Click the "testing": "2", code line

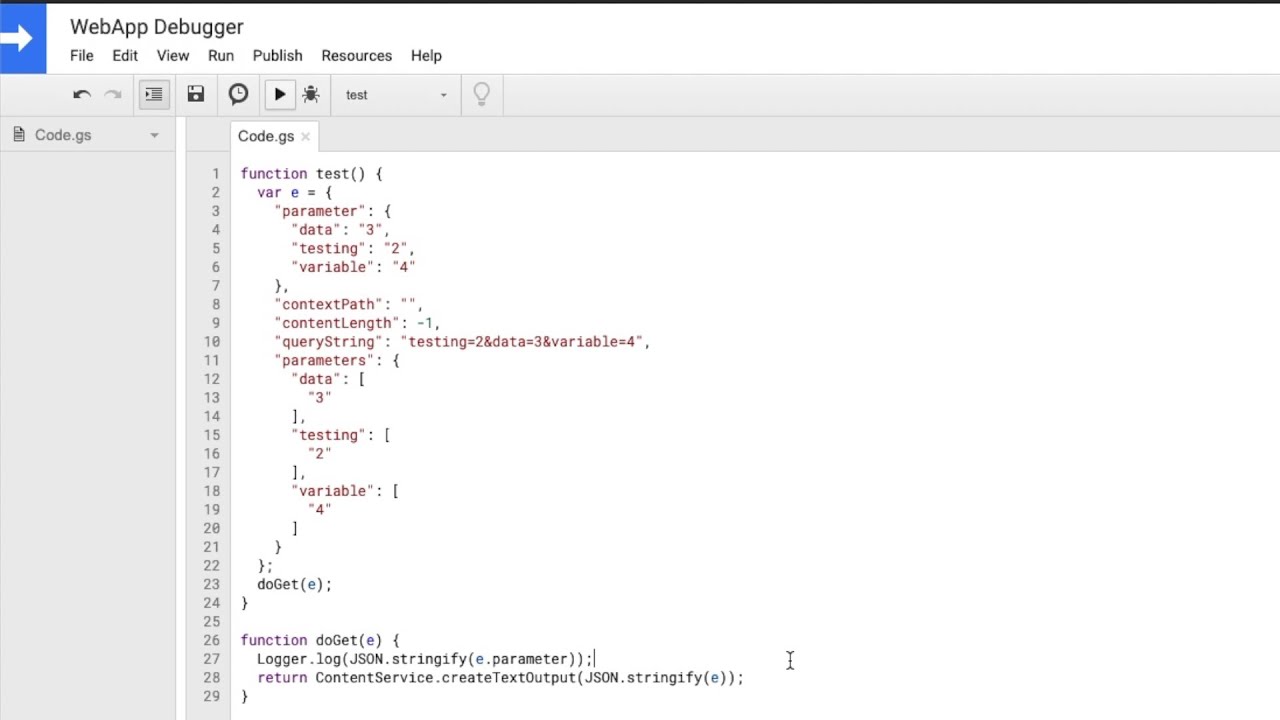[x=353, y=248]
